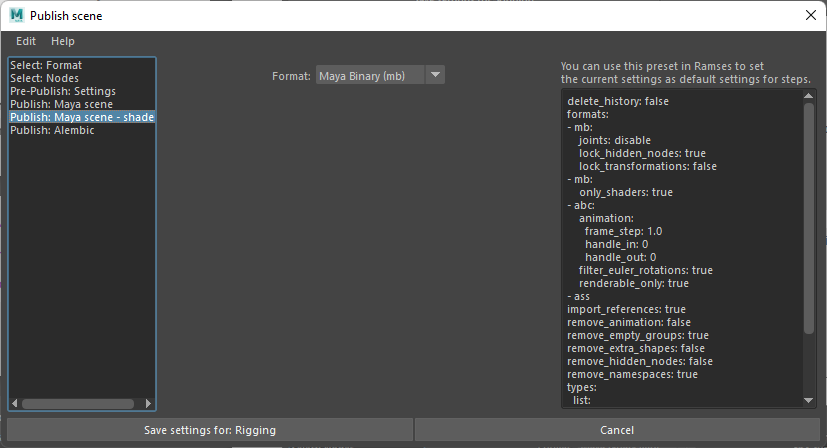827x448 pixels.
Task: Click 'import_references: true' preset line
Action: click(x=626, y=309)
